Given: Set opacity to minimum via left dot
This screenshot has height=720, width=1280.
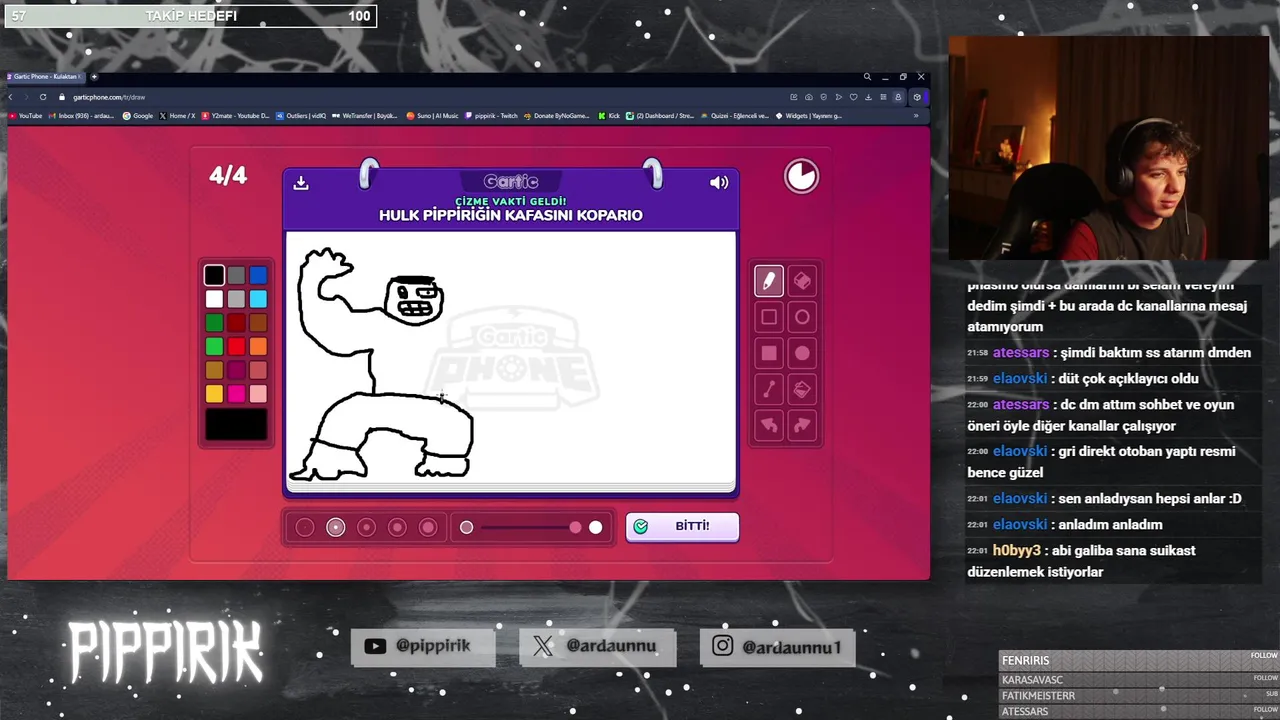Looking at the screenshot, I should (x=466, y=527).
